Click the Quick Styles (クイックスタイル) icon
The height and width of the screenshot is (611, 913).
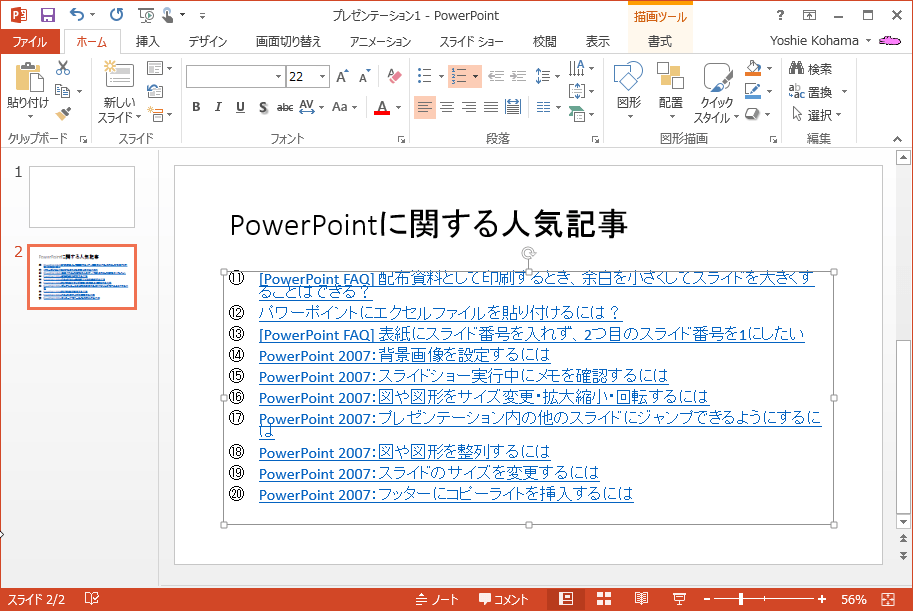coord(717,77)
